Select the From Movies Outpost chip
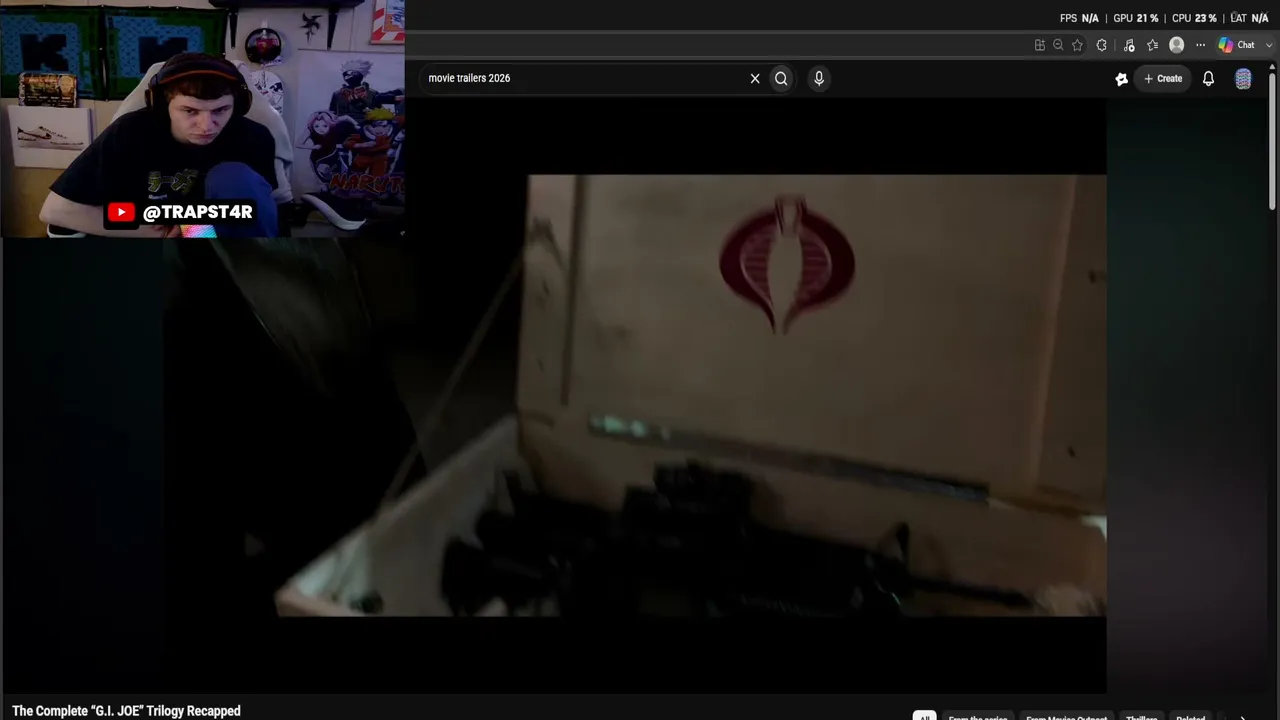Screen dimensions: 1280x720 point(1066,716)
